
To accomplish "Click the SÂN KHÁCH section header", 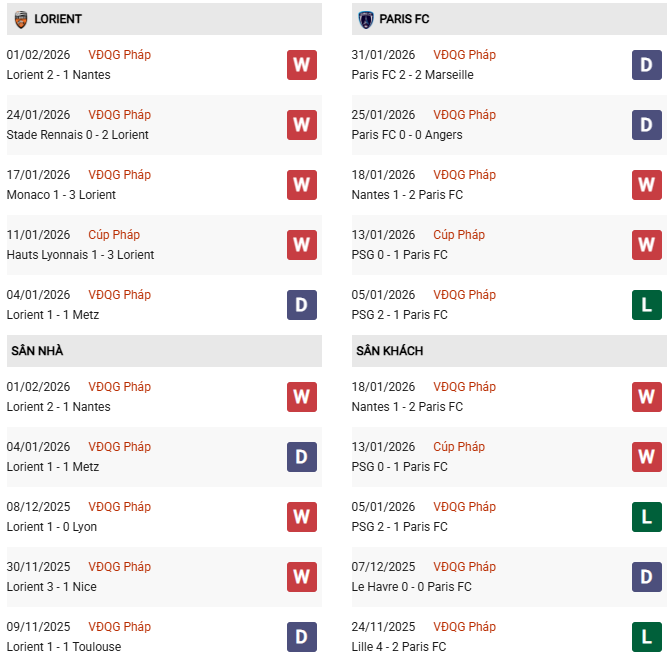I will point(389,351).
